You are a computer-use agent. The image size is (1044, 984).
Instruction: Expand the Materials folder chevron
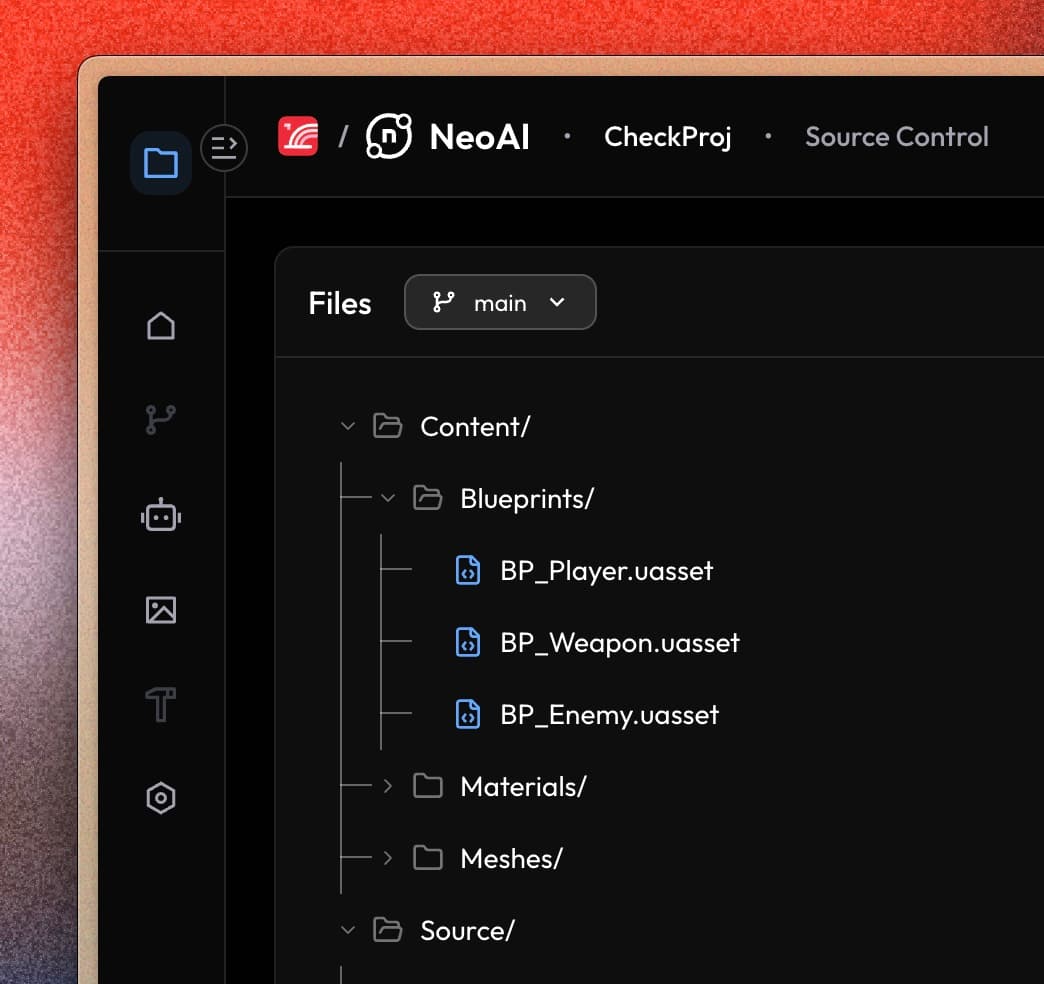click(x=388, y=787)
